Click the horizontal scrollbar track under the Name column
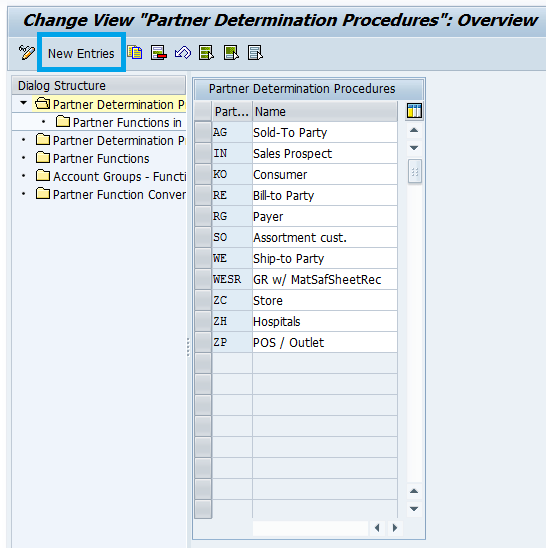The height and width of the screenshot is (548, 546). click(310, 528)
